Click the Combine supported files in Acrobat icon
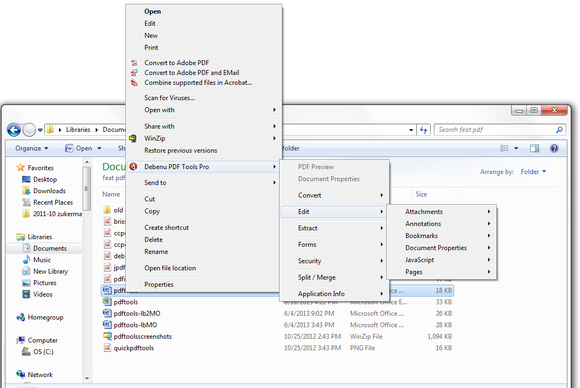The height and width of the screenshot is (388, 580). coord(134,83)
